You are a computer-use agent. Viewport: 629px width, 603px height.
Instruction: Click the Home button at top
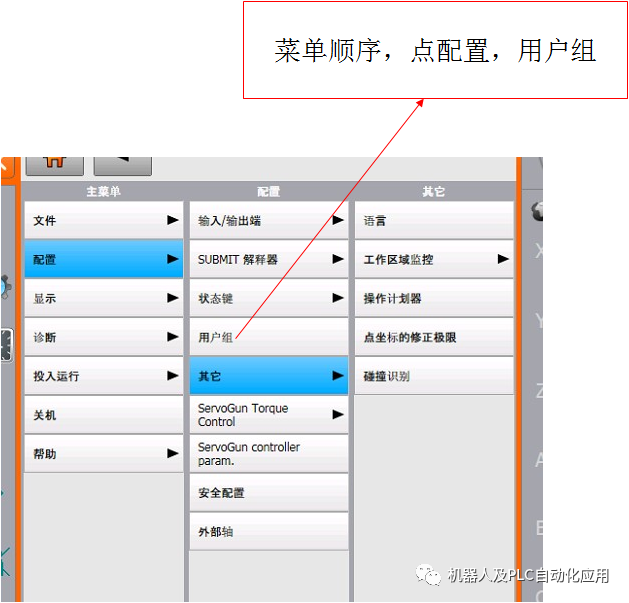click(55, 166)
